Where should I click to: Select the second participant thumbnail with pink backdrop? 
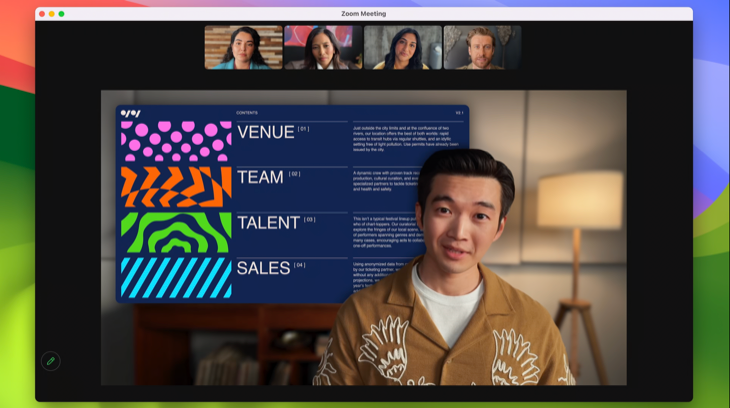[x=322, y=47]
